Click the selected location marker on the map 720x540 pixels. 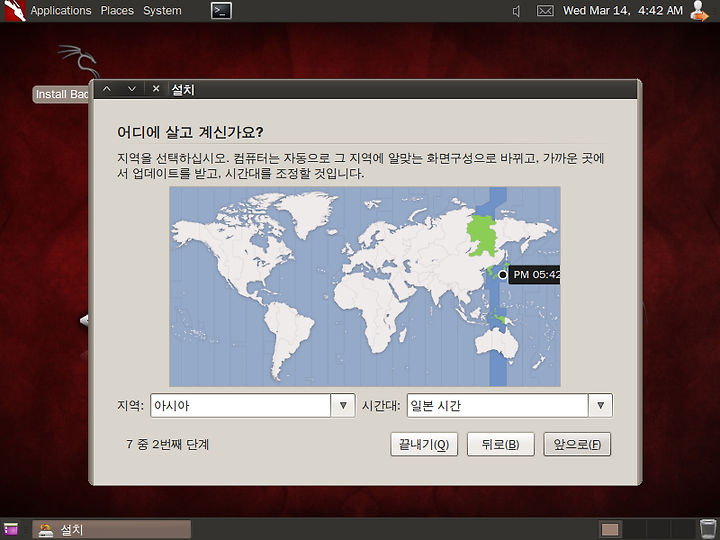[x=502, y=275]
